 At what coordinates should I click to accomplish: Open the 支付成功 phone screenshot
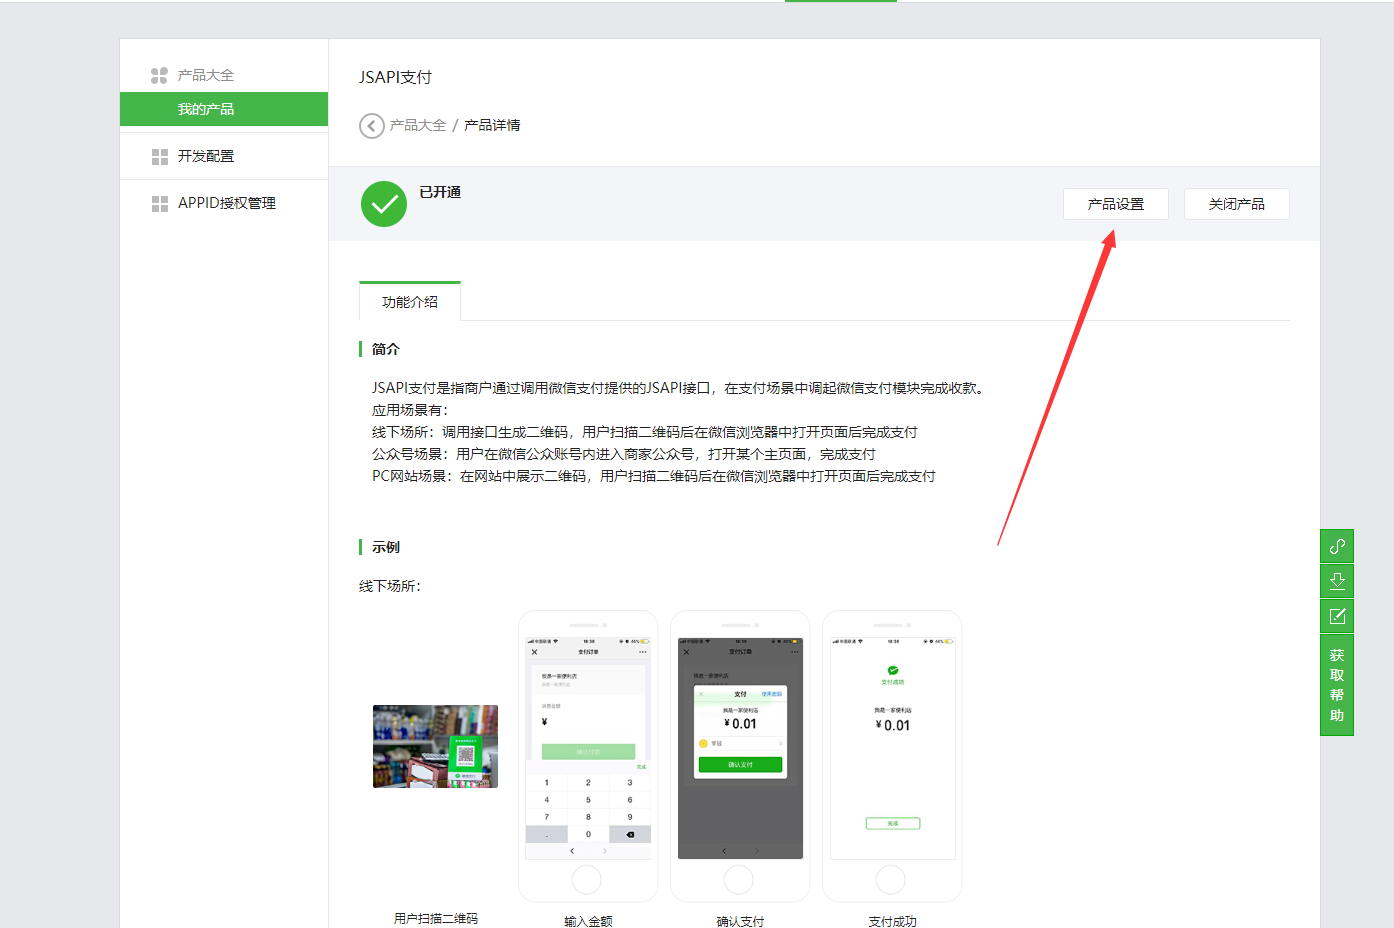point(892,756)
